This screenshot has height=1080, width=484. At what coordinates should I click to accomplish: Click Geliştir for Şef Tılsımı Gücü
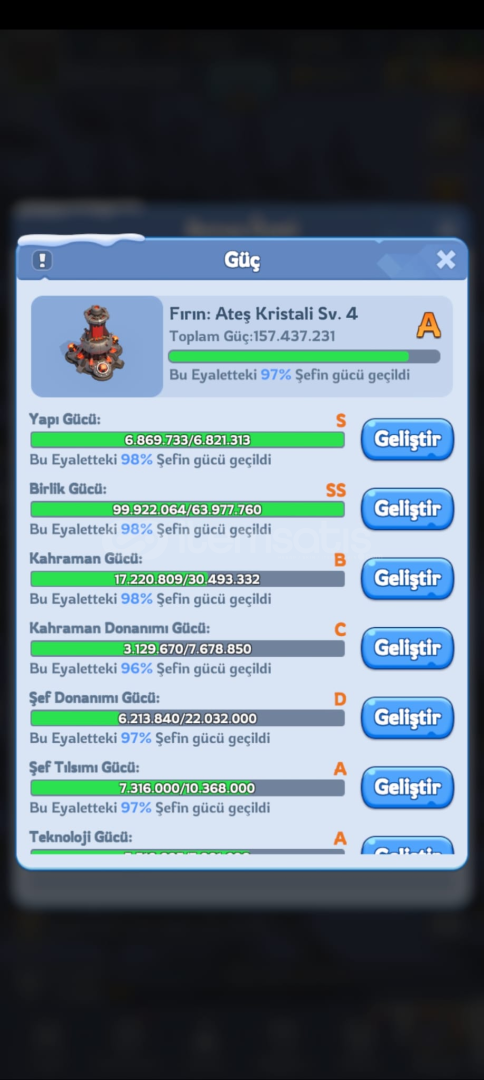(408, 787)
